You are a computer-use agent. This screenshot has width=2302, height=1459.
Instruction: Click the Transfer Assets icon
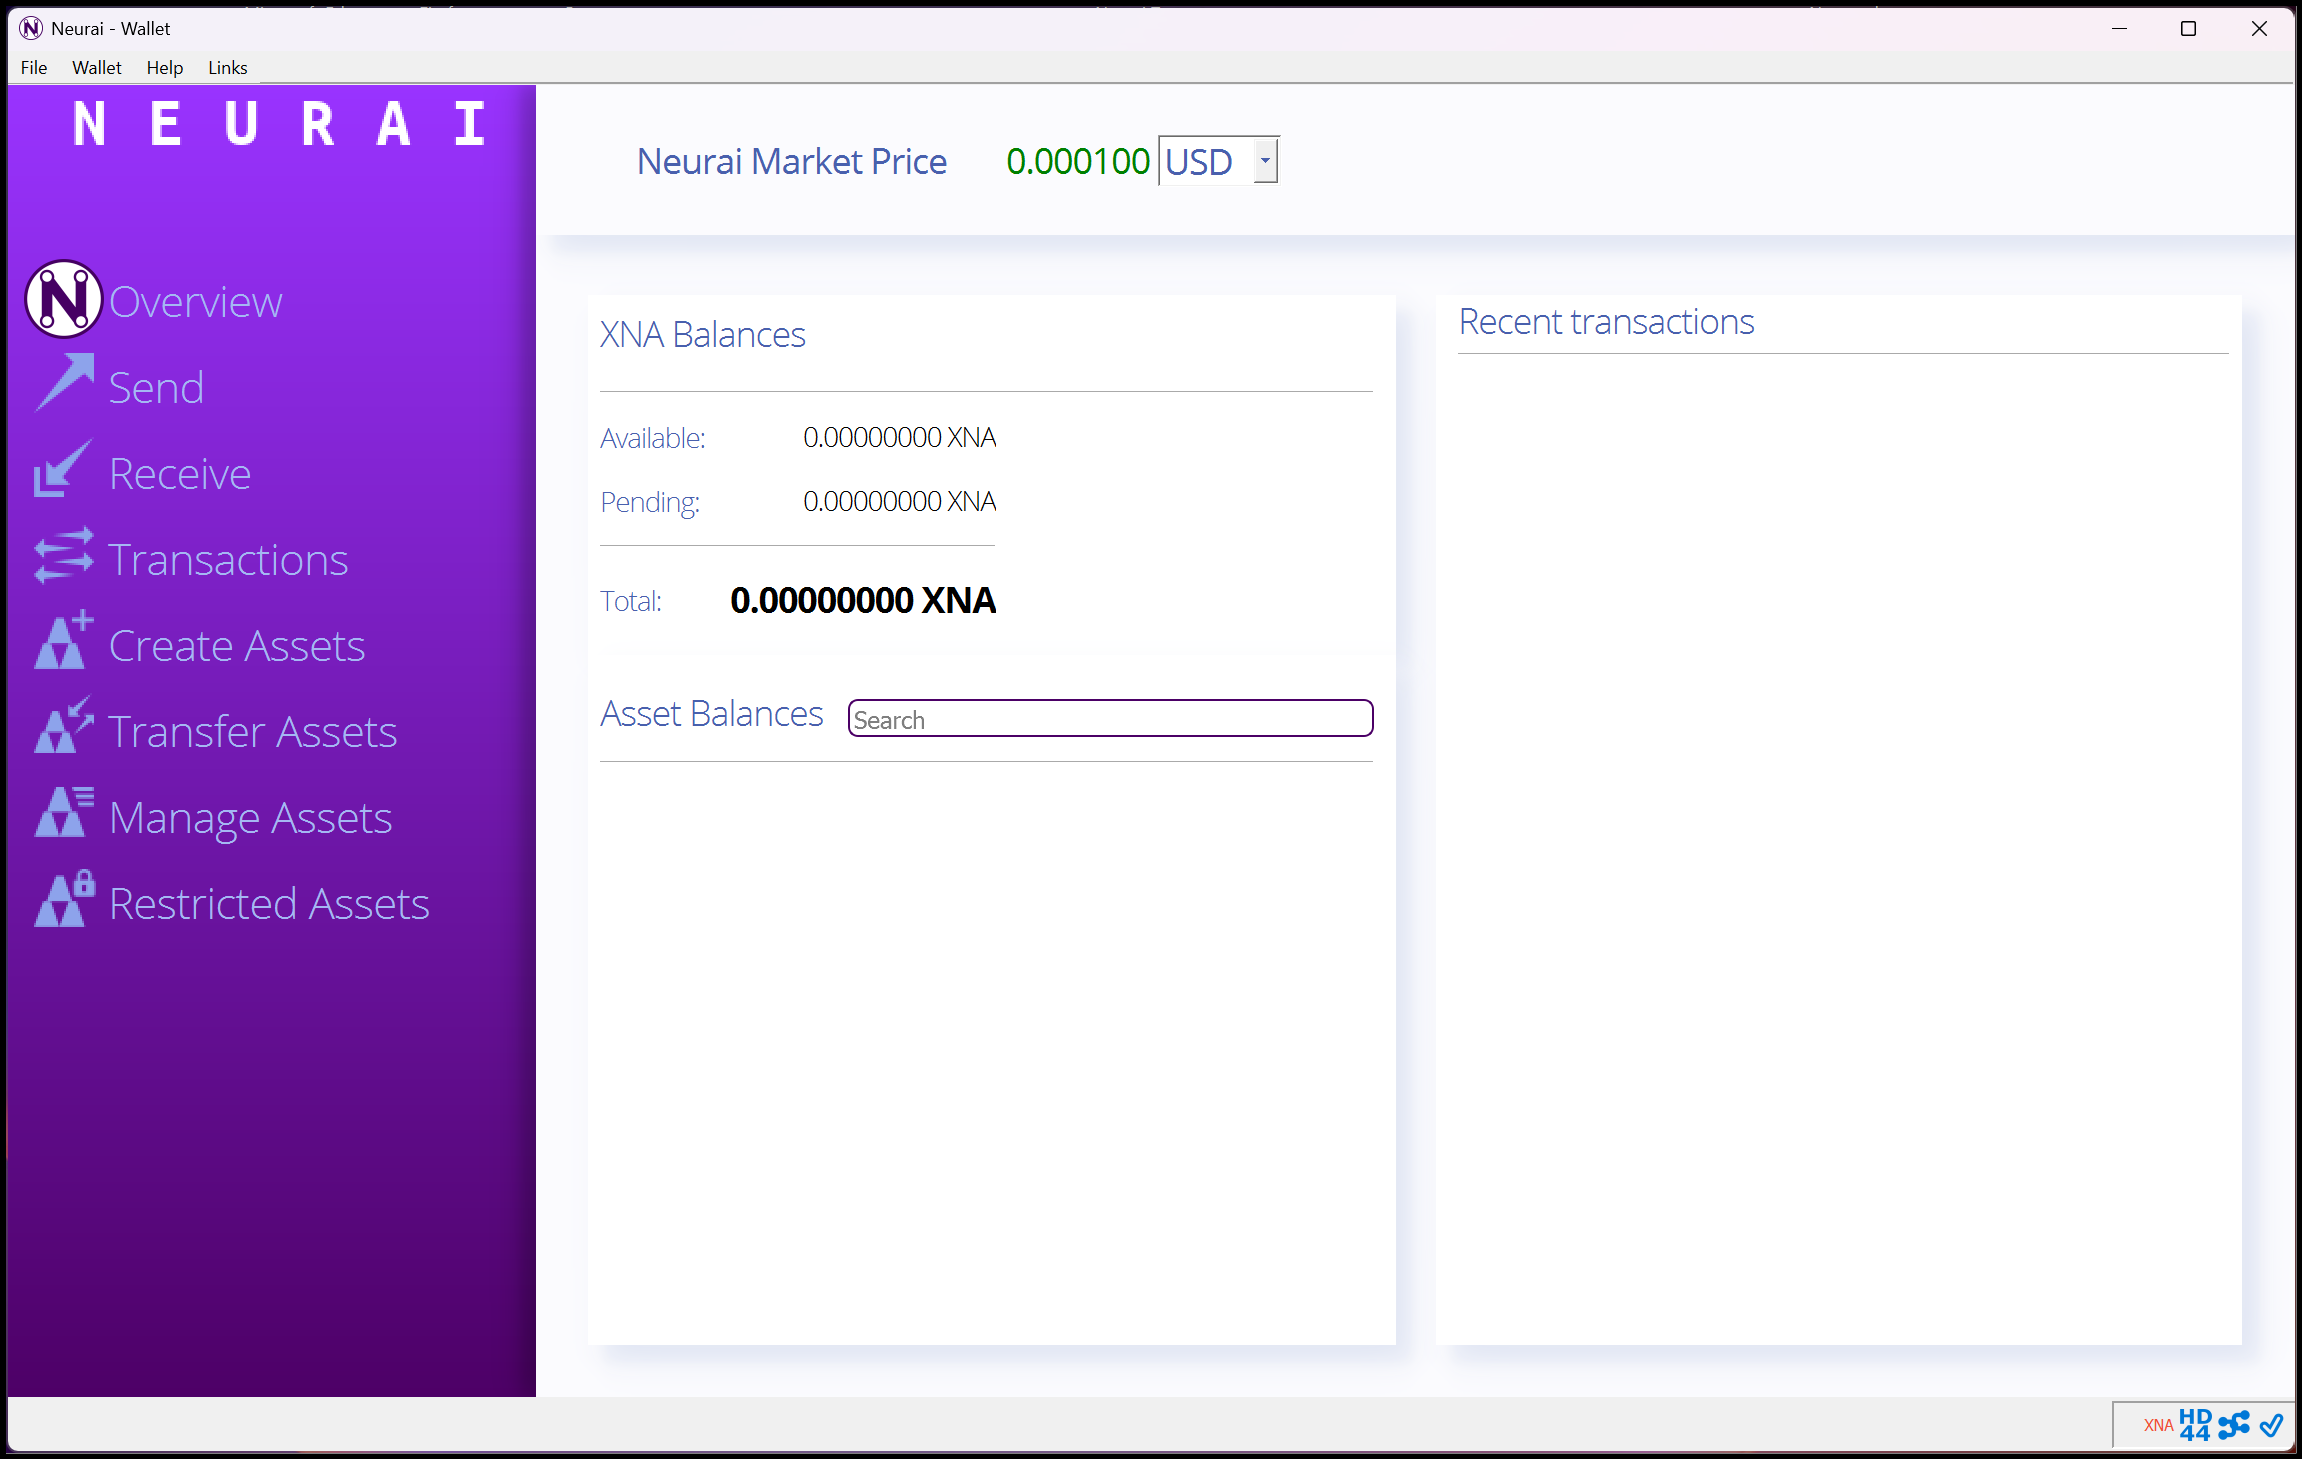pyautogui.click(x=62, y=728)
